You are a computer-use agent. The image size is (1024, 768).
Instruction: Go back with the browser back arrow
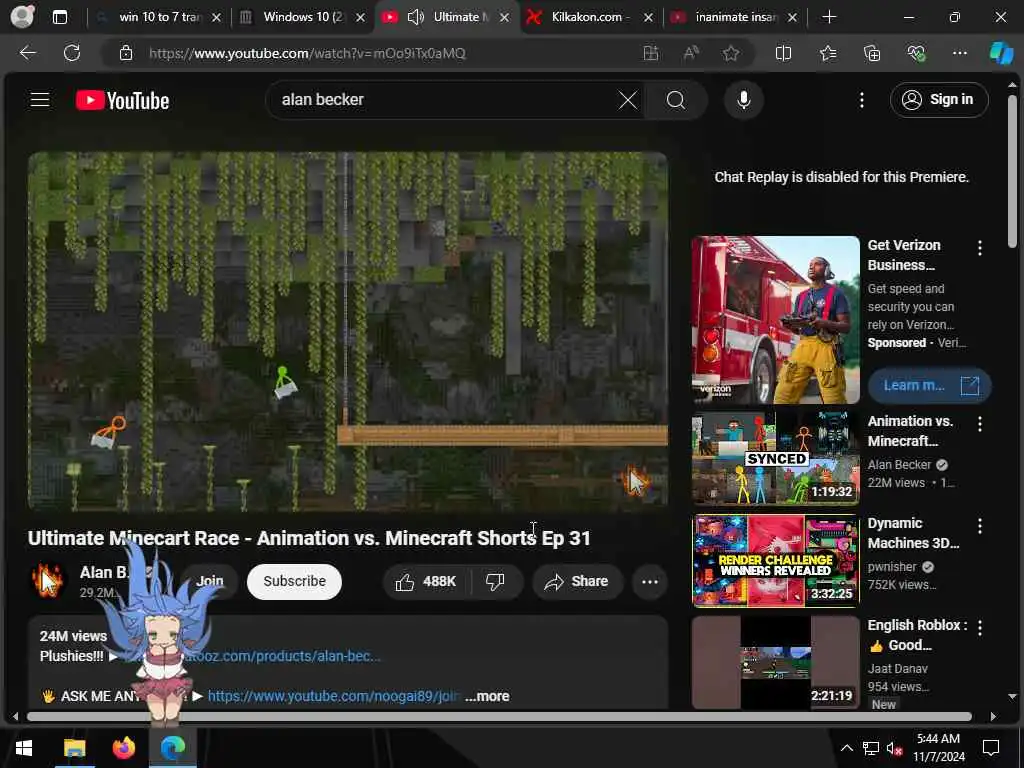click(x=28, y=53)
